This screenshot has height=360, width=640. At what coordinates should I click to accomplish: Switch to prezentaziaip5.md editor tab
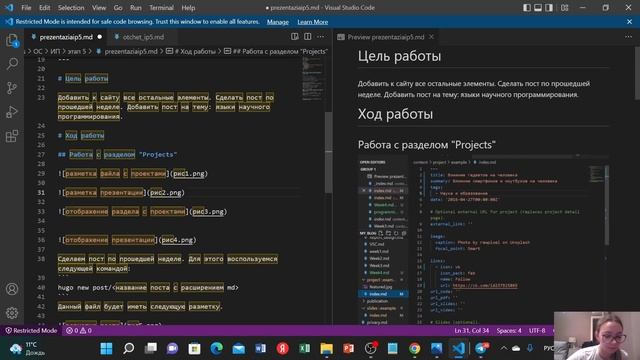66,37
